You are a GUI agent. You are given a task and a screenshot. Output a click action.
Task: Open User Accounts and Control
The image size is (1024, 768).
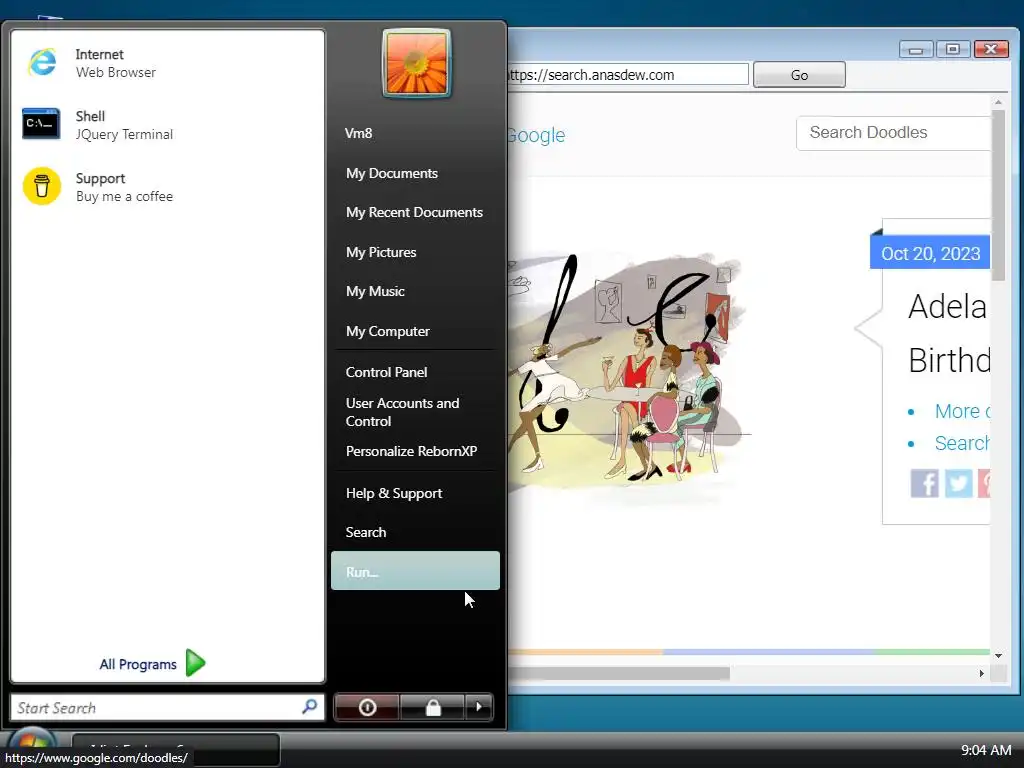tap(402, 412)
